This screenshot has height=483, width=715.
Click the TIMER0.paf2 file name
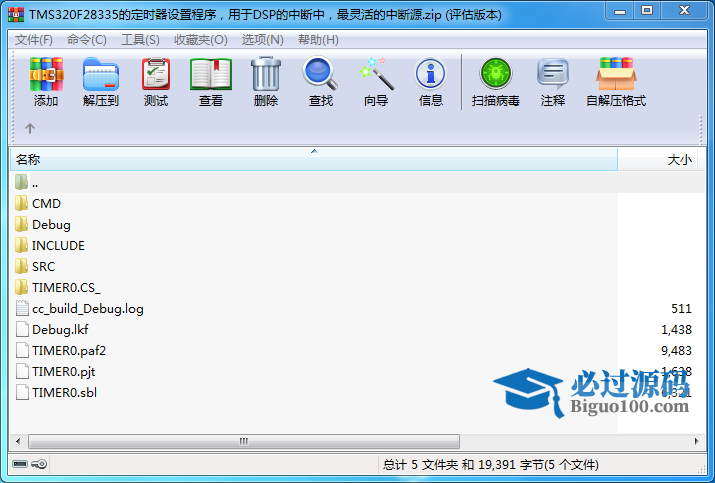[x=69, y=351]
